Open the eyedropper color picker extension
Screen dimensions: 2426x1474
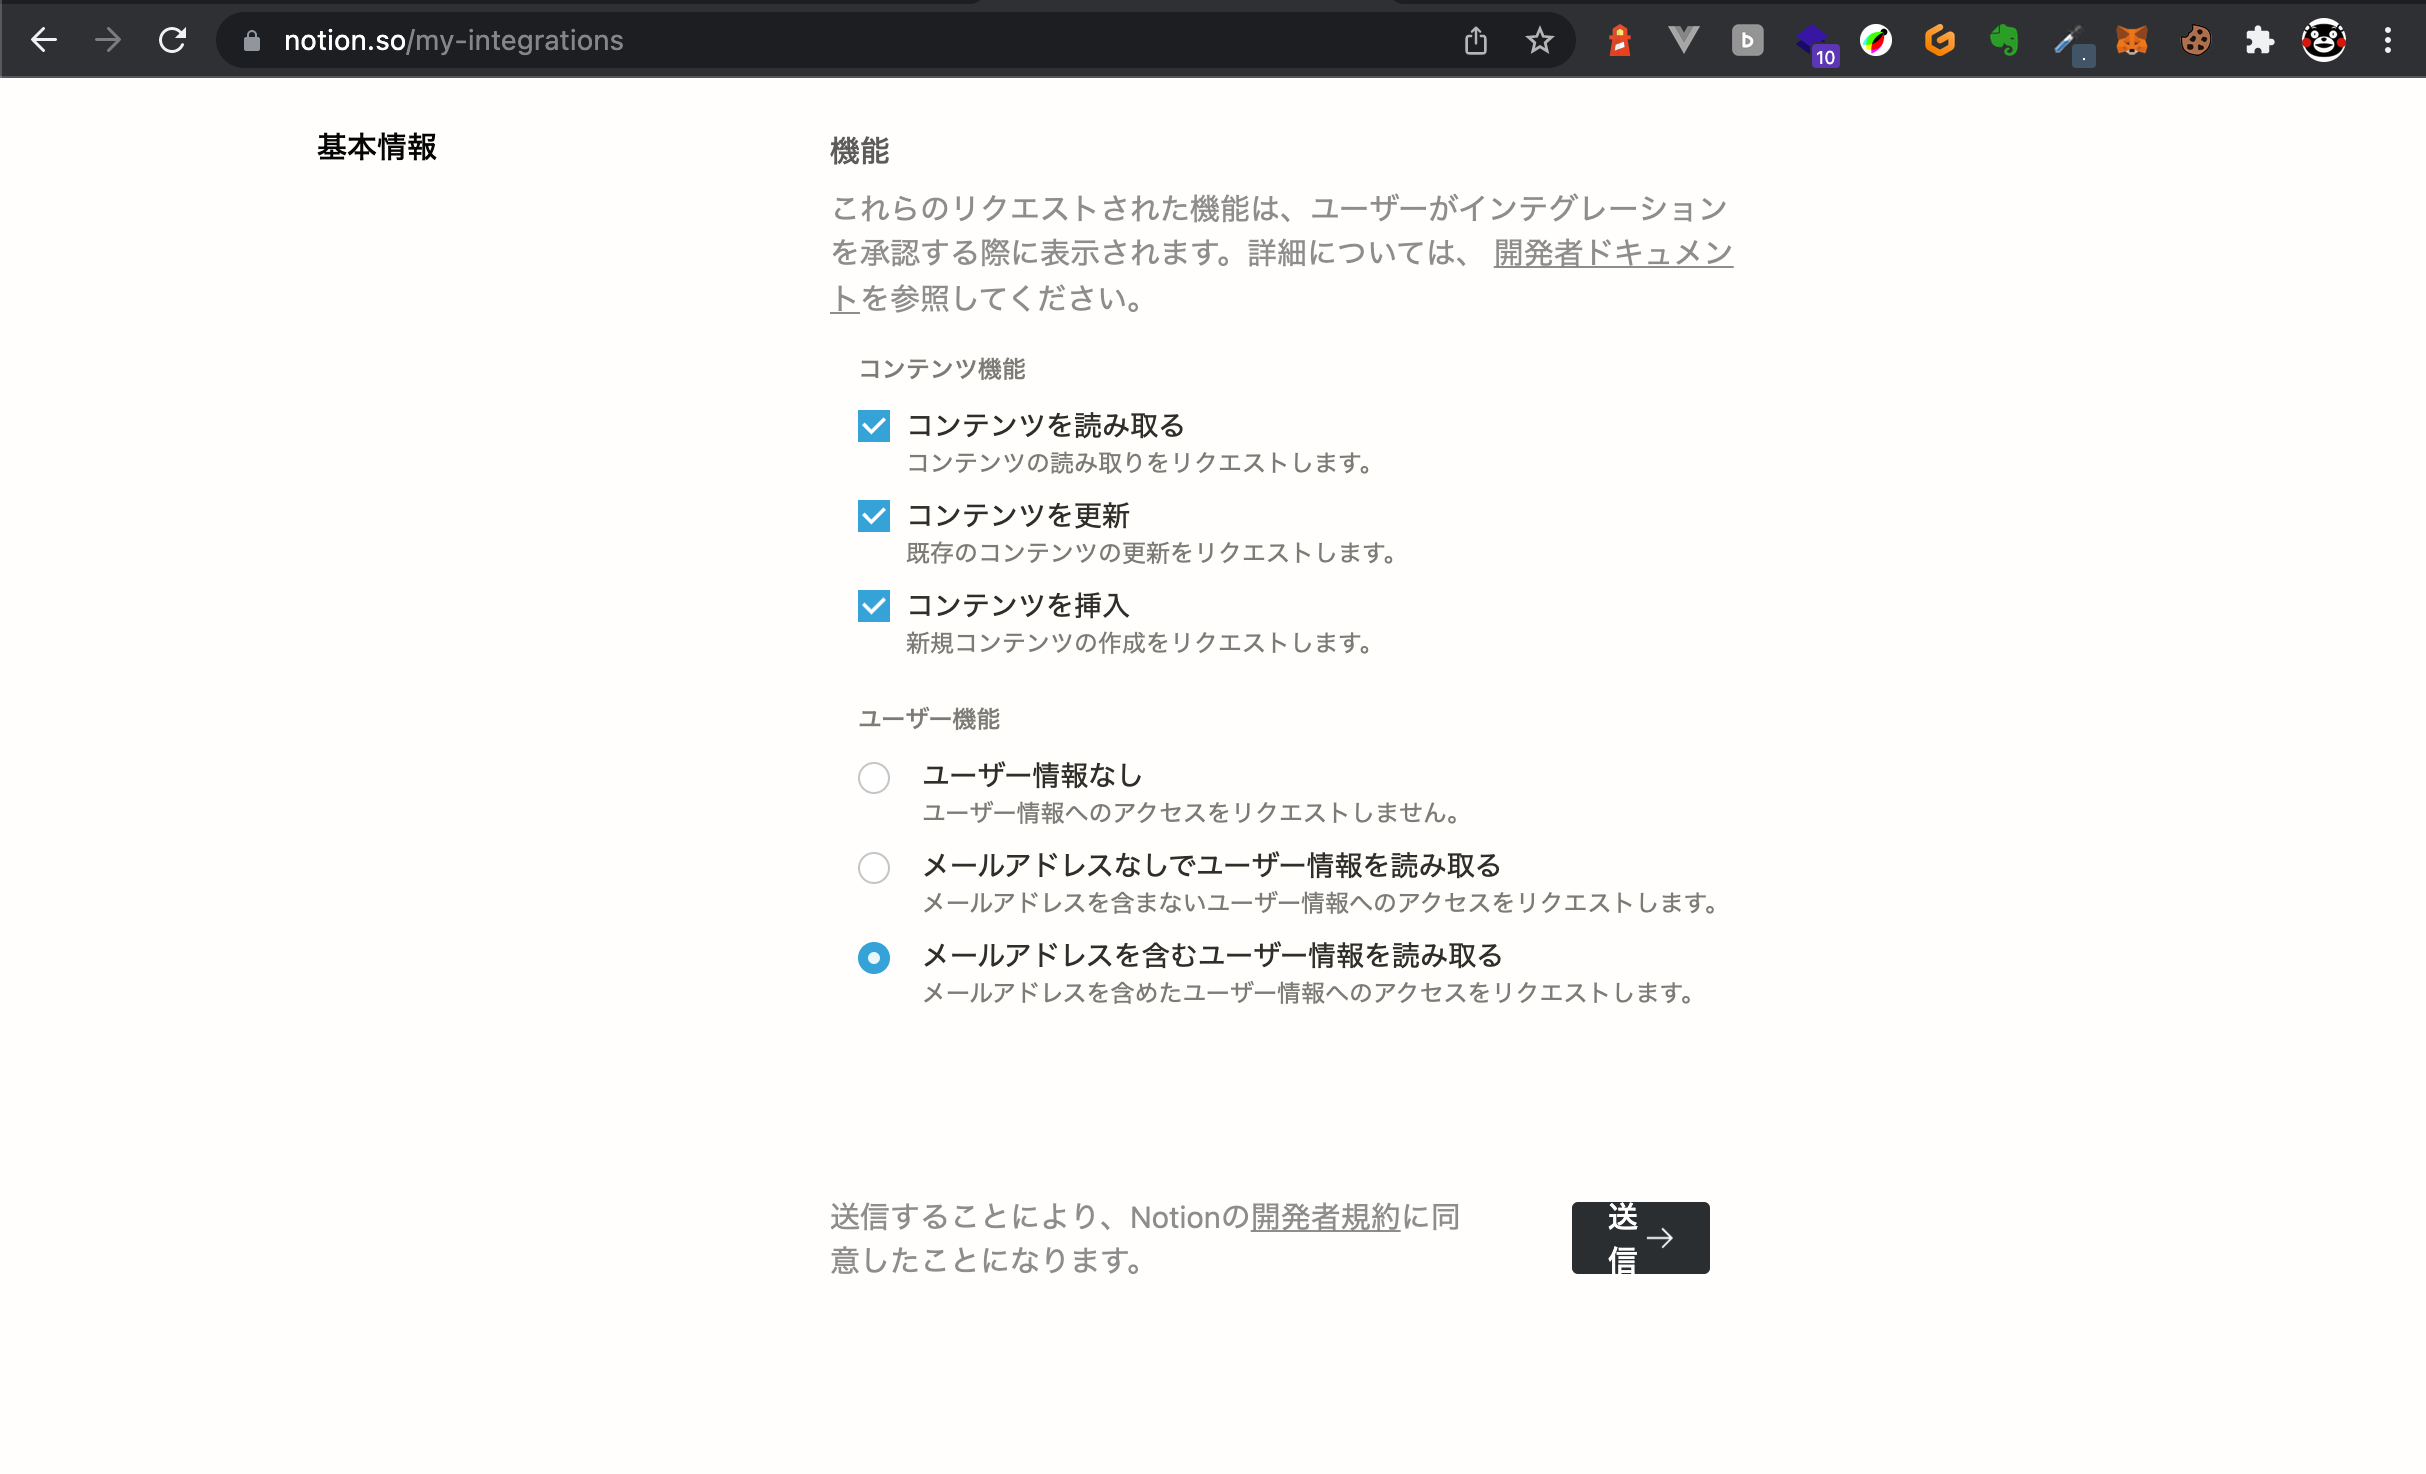[x=2070, y=40]
